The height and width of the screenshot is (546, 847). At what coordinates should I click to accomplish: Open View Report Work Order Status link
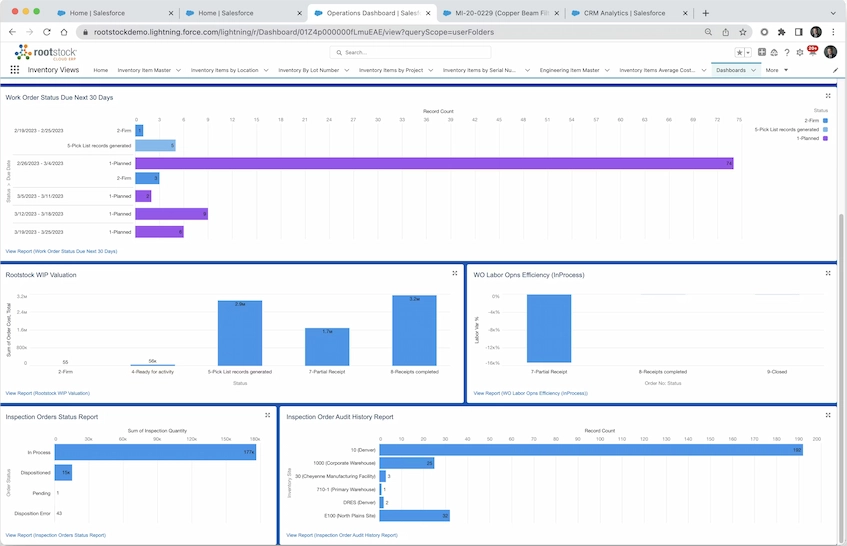coord(61,251)
